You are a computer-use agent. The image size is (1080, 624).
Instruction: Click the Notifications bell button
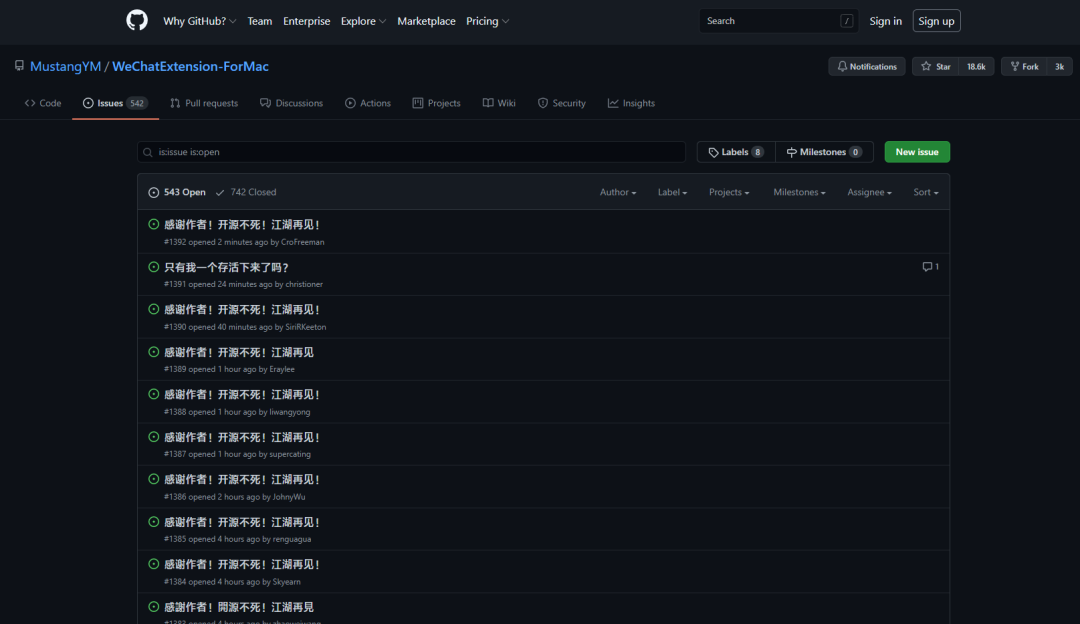click(866, 67)
